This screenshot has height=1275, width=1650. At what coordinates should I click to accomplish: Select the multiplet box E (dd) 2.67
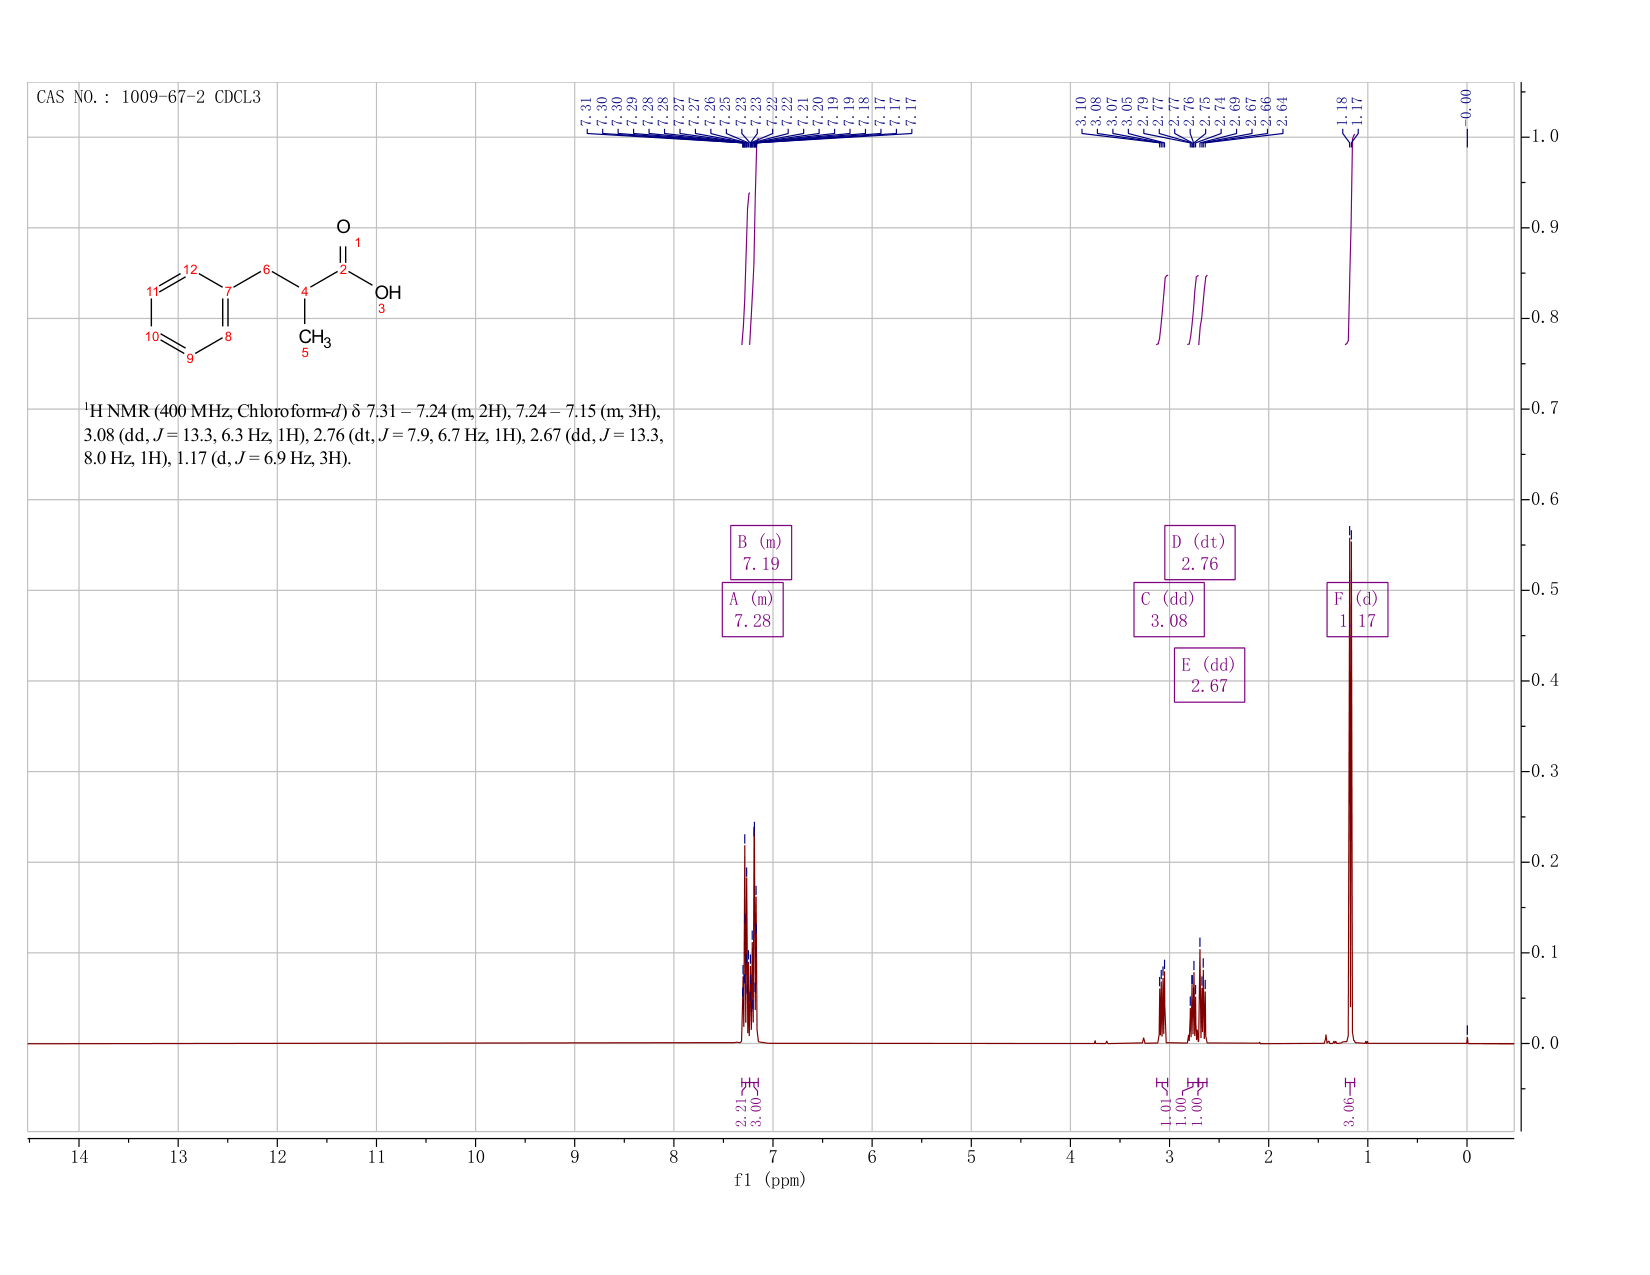click(1209, 675)
